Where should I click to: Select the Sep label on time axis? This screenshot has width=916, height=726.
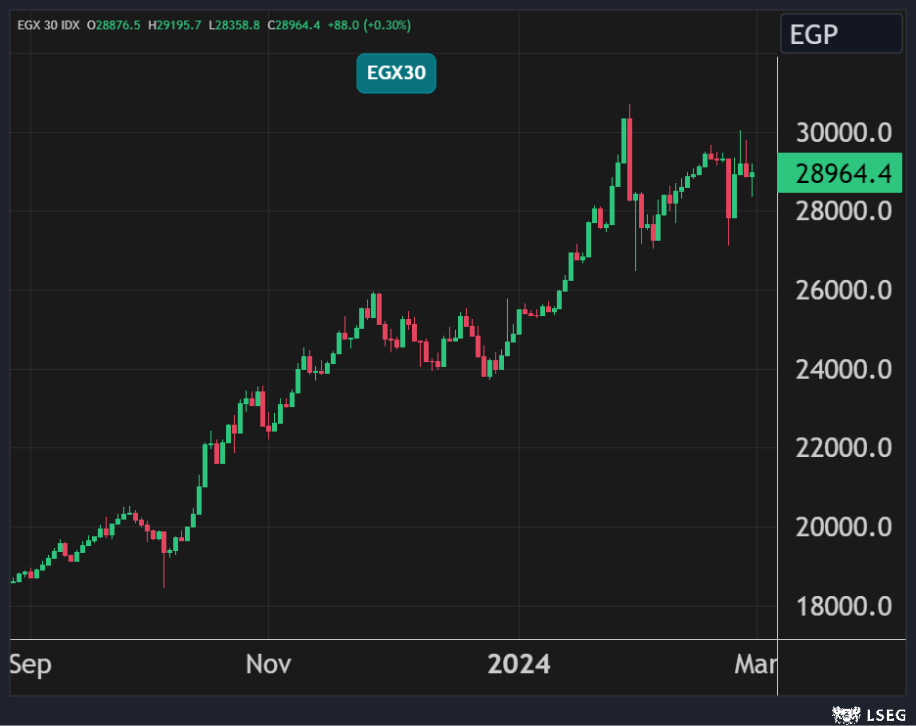point(30,664)
